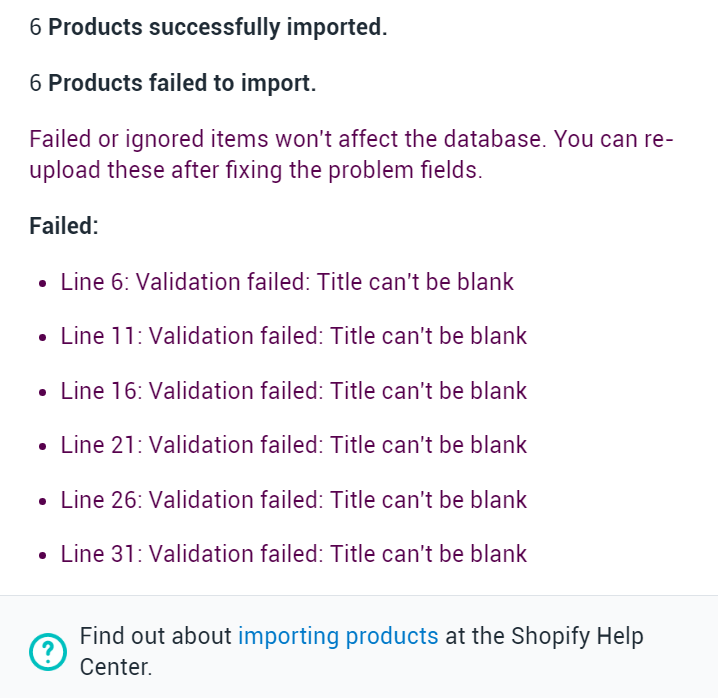The width and height of the screenshot is (718, 698).
Task: Click "Products successfully imported" message
Action: pyautogui.click(x=217, y=27)
